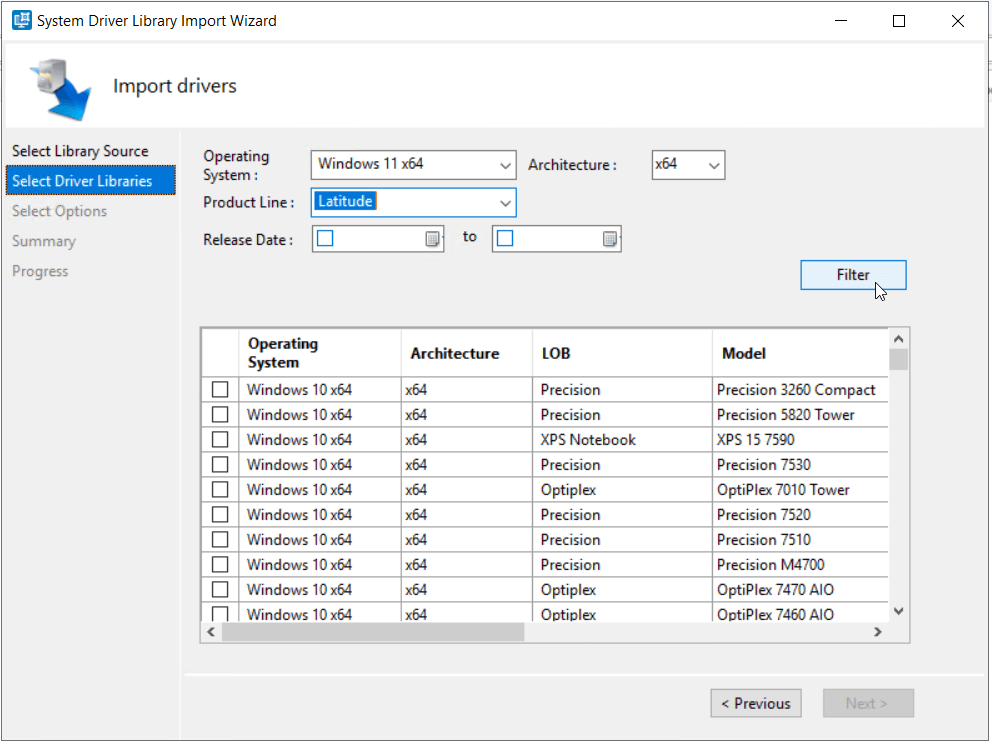Select the Select Driver Libraries step
The height and width of the screenshot is (743, 992).
tap(82, 181)
